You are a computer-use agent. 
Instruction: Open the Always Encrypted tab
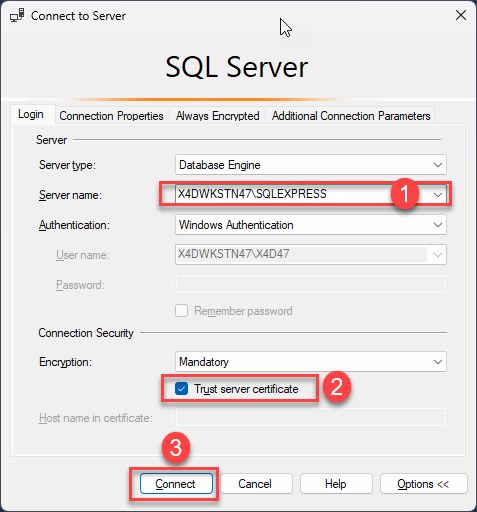click(217, 116)
